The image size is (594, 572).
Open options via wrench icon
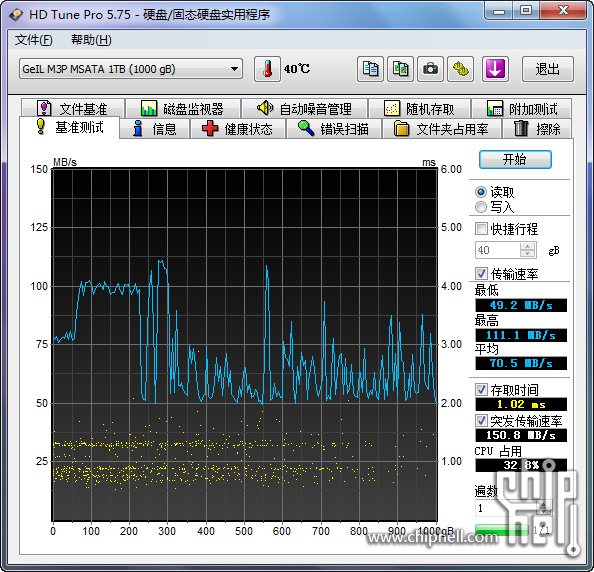click(461, 69)
